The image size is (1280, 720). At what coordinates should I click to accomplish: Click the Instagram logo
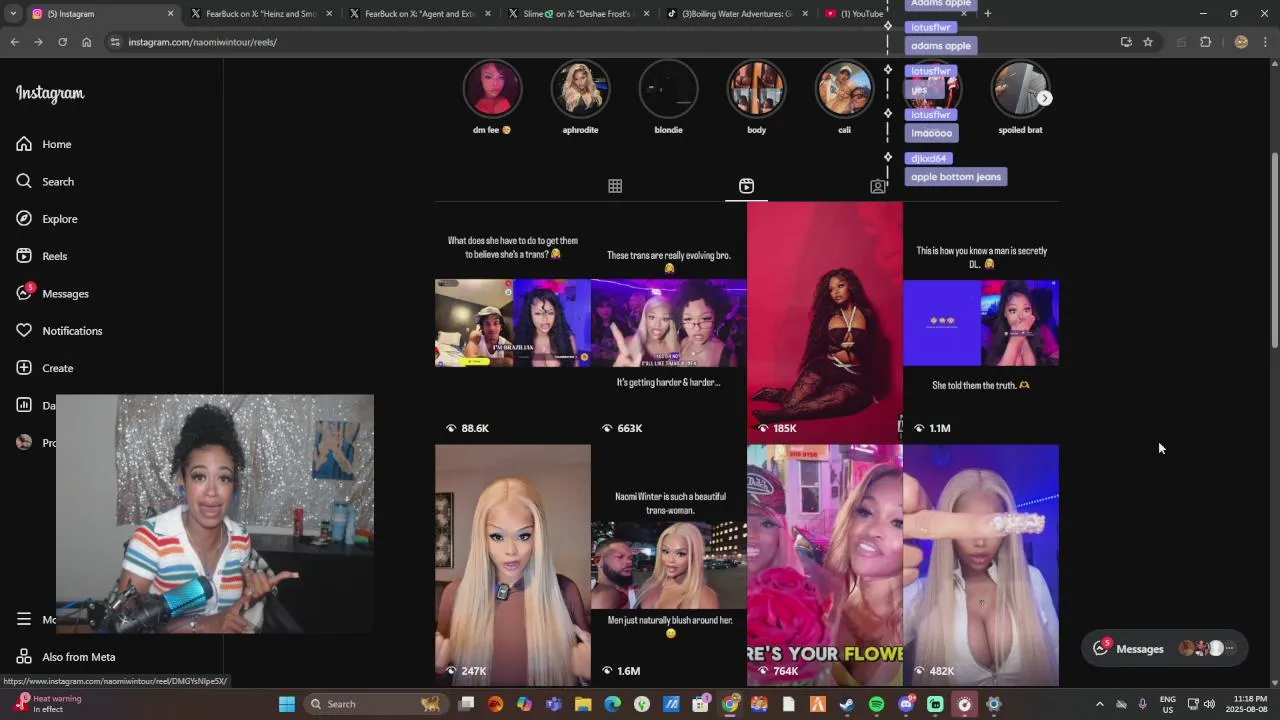pos(50,94)
